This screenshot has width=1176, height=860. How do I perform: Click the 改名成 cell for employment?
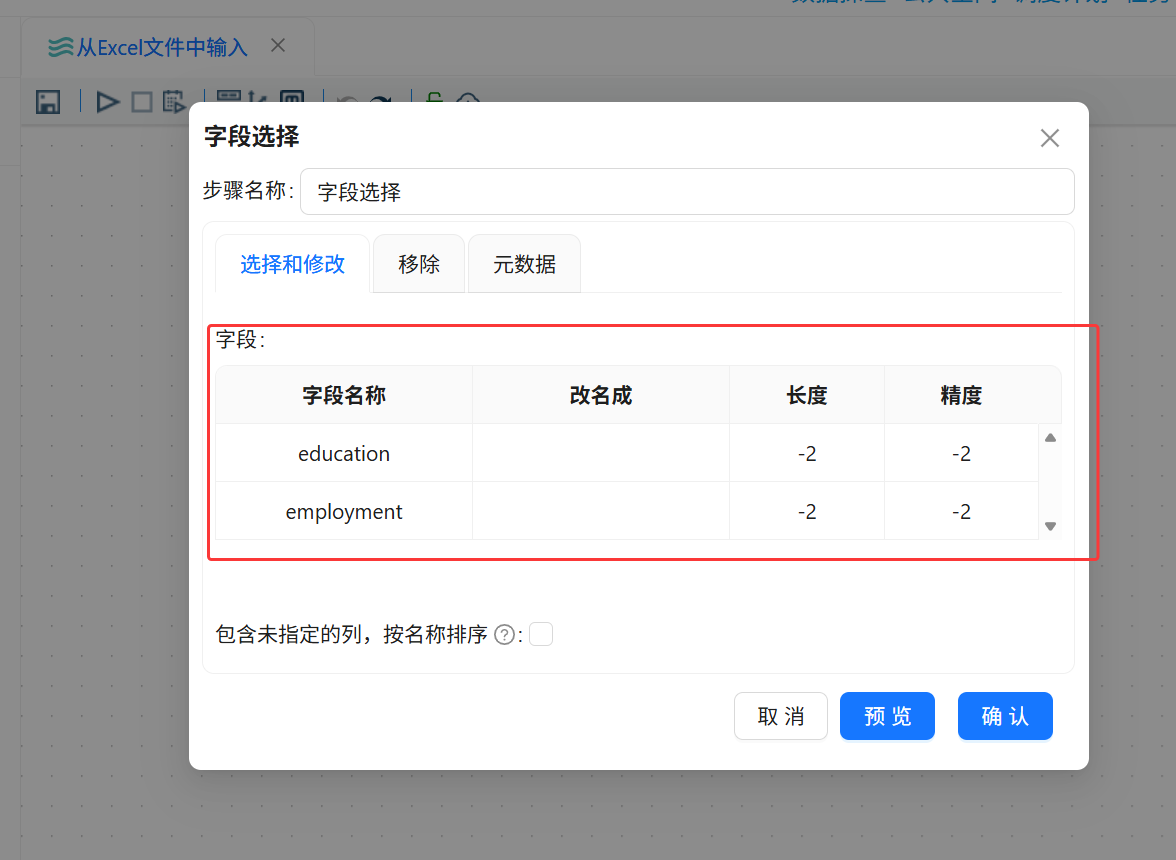[x=601, y=511]
